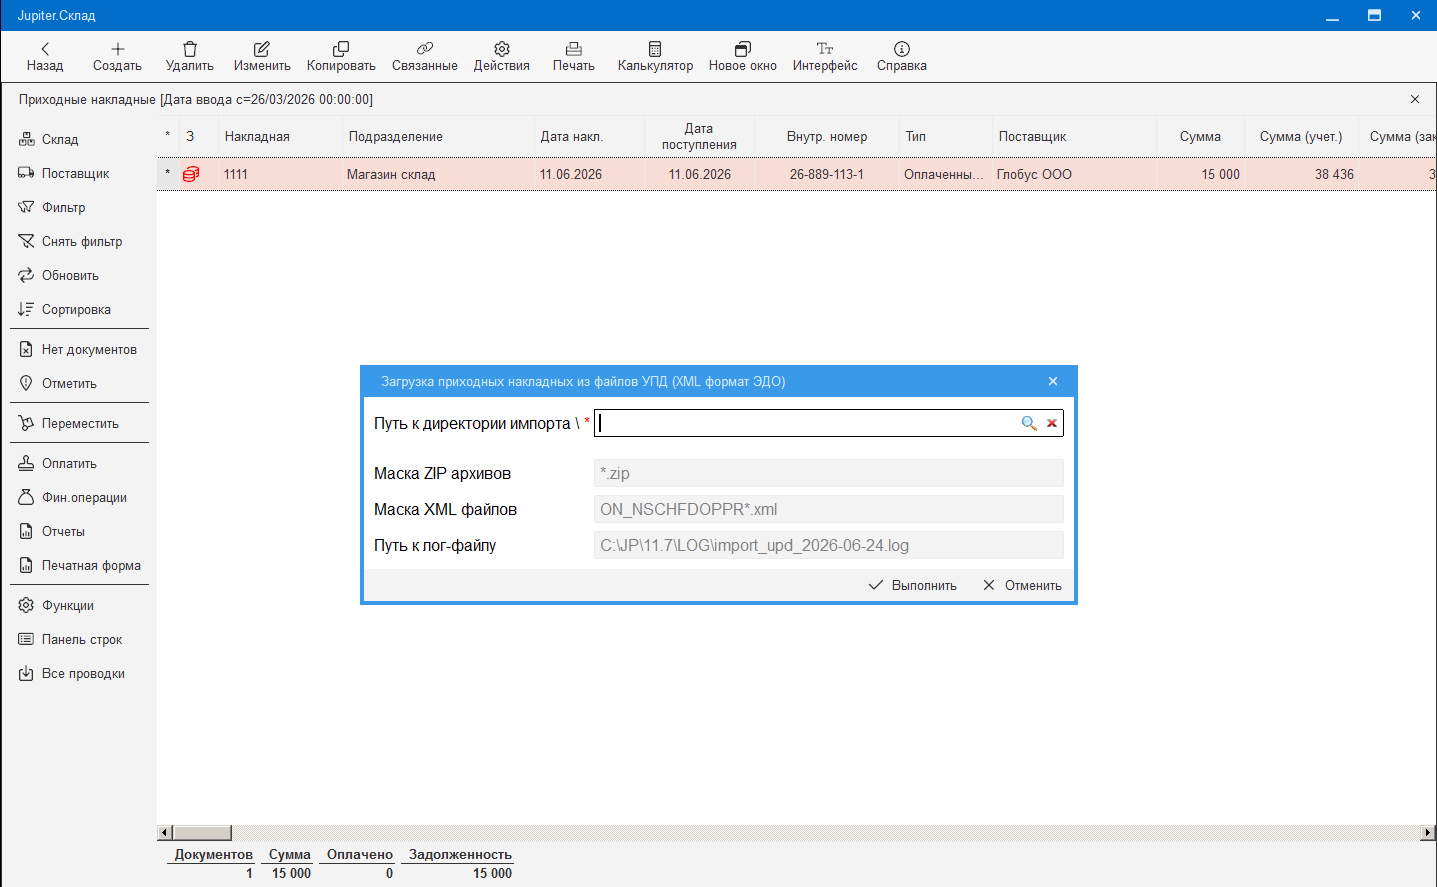The width and height of the screenshot is (1437, 887).
Task: Click the Путь к лог-файлу field
Action: coord(828,545)
